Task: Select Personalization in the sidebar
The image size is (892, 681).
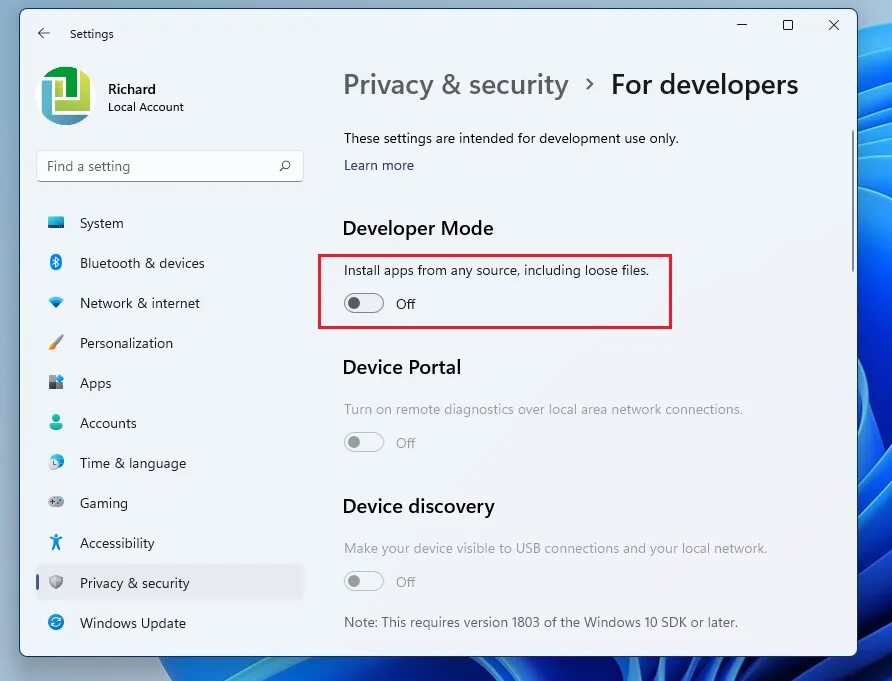Action: point(170,343)
